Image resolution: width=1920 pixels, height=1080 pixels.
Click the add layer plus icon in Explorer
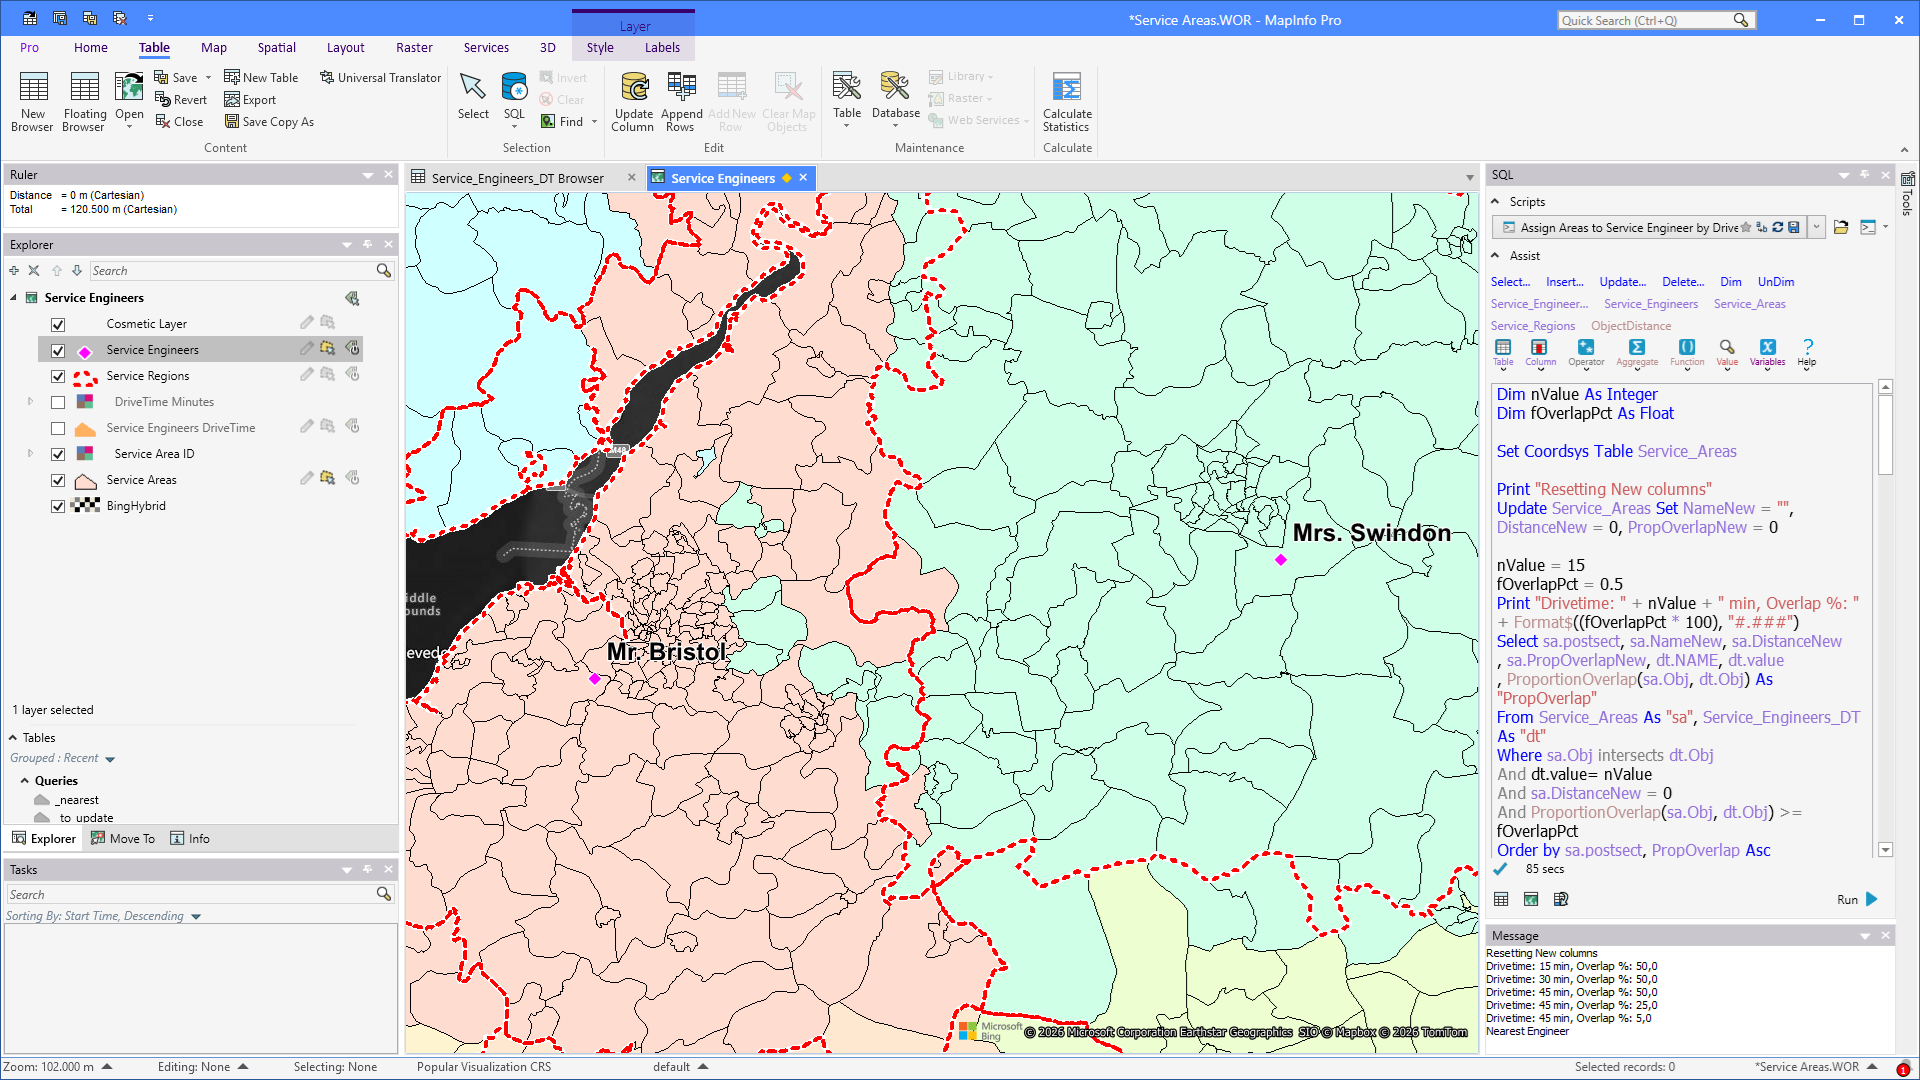click(x=14, y=271)
